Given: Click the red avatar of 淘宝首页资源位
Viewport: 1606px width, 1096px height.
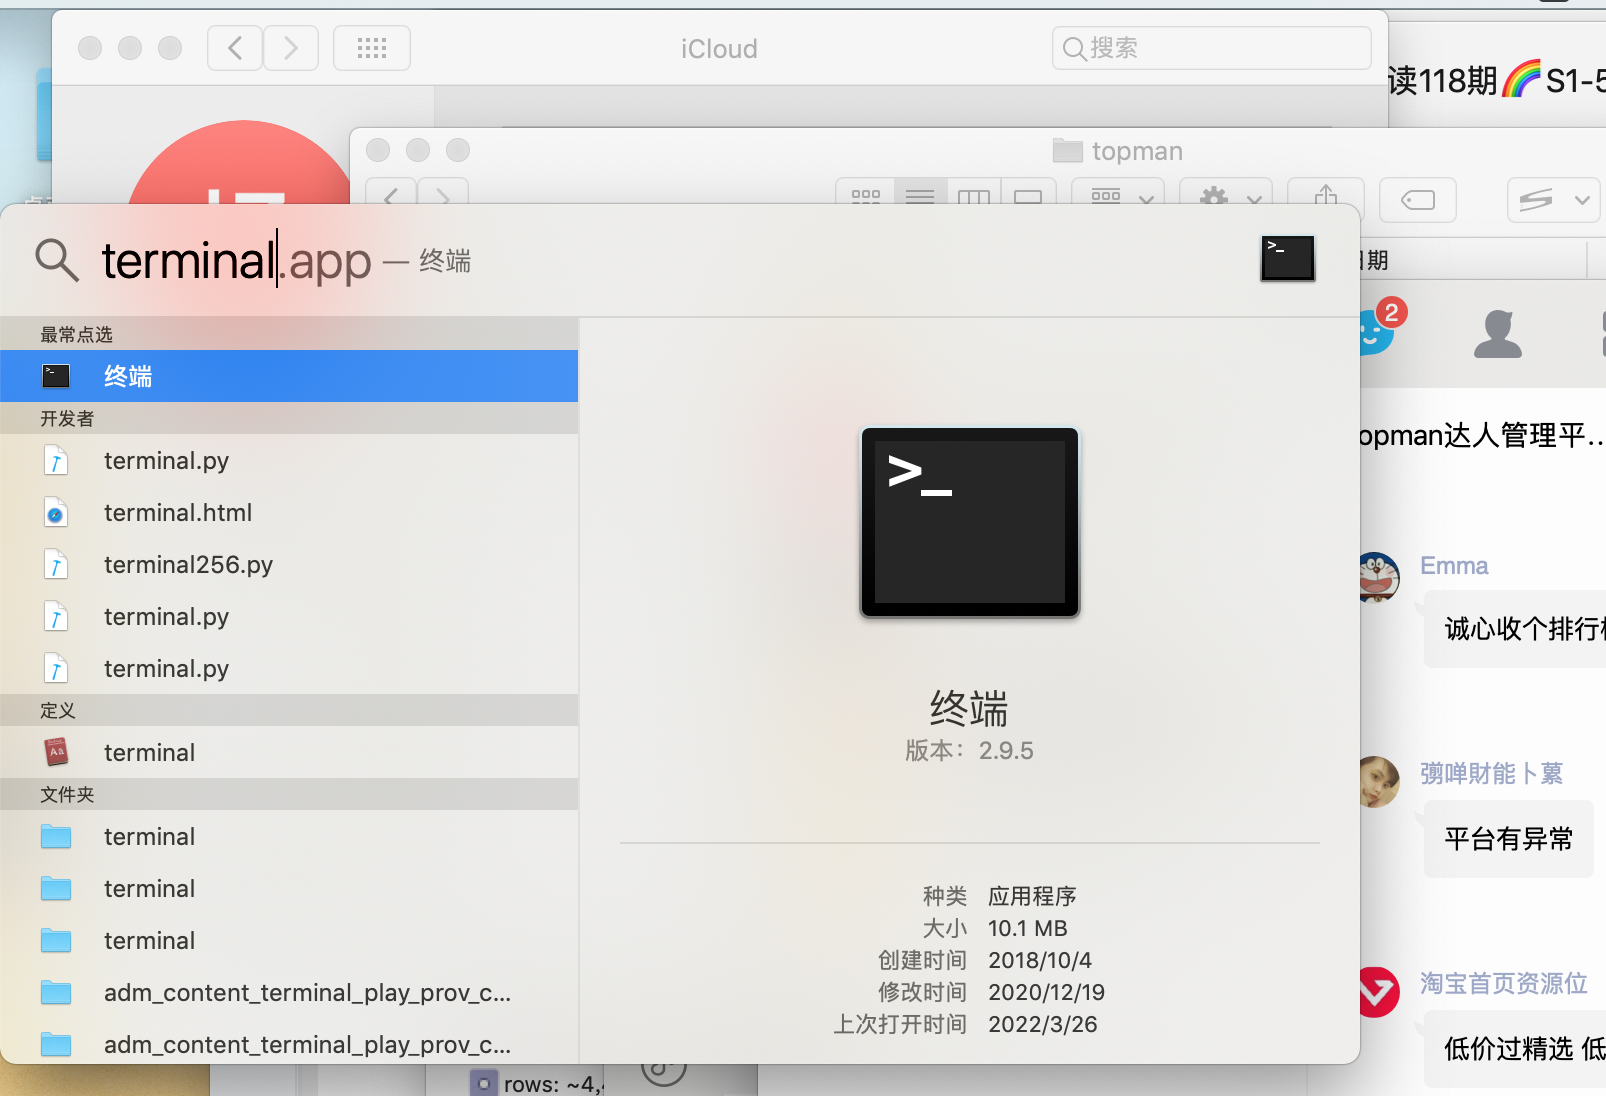Looking at the screenshot, I should 1379,992.
